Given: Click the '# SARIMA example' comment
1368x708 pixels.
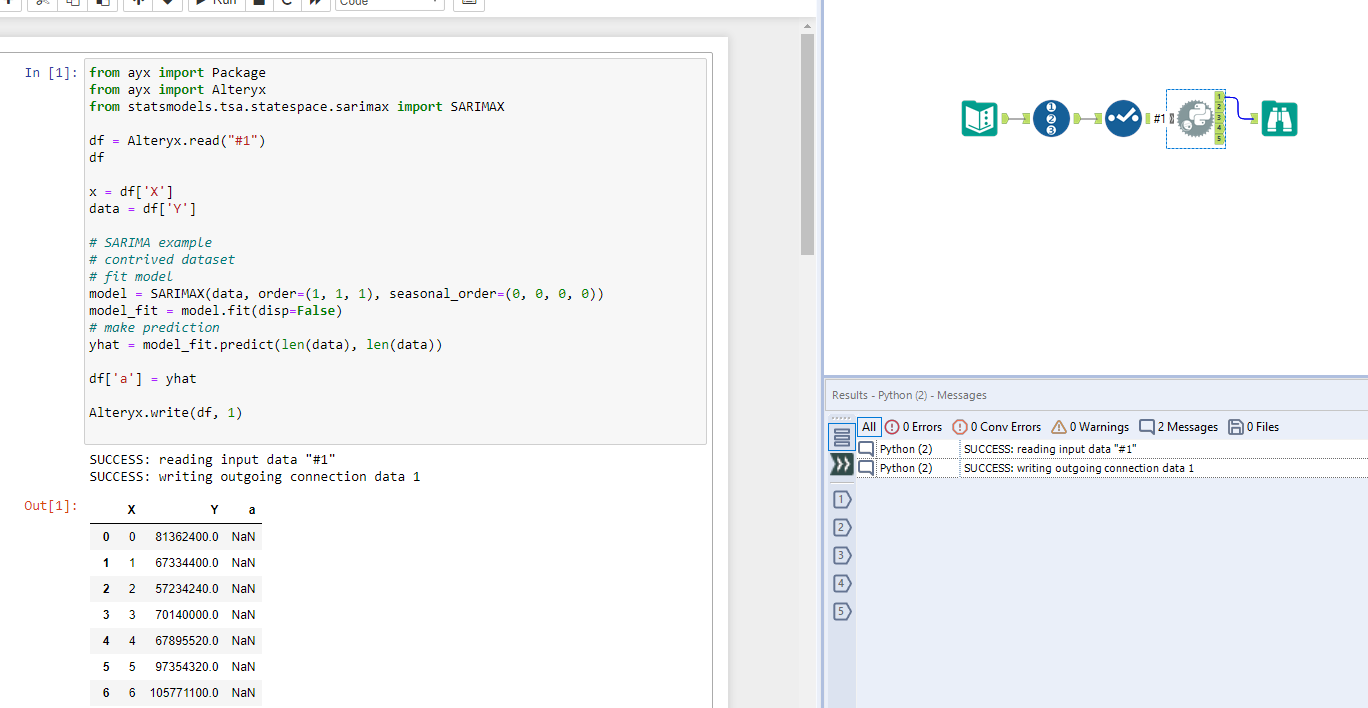Looking at the screenshot, I should point(150,243).
